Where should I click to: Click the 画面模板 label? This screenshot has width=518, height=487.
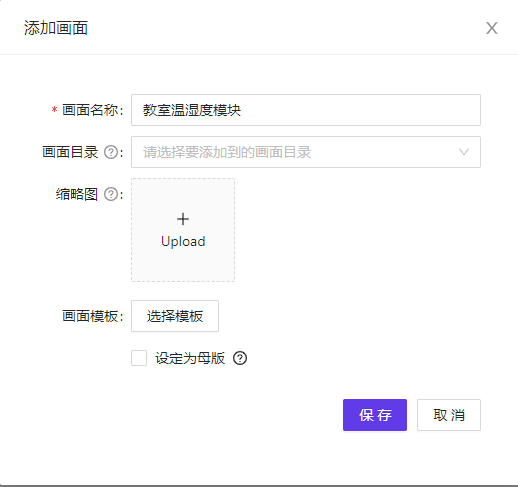coord(90,316)
